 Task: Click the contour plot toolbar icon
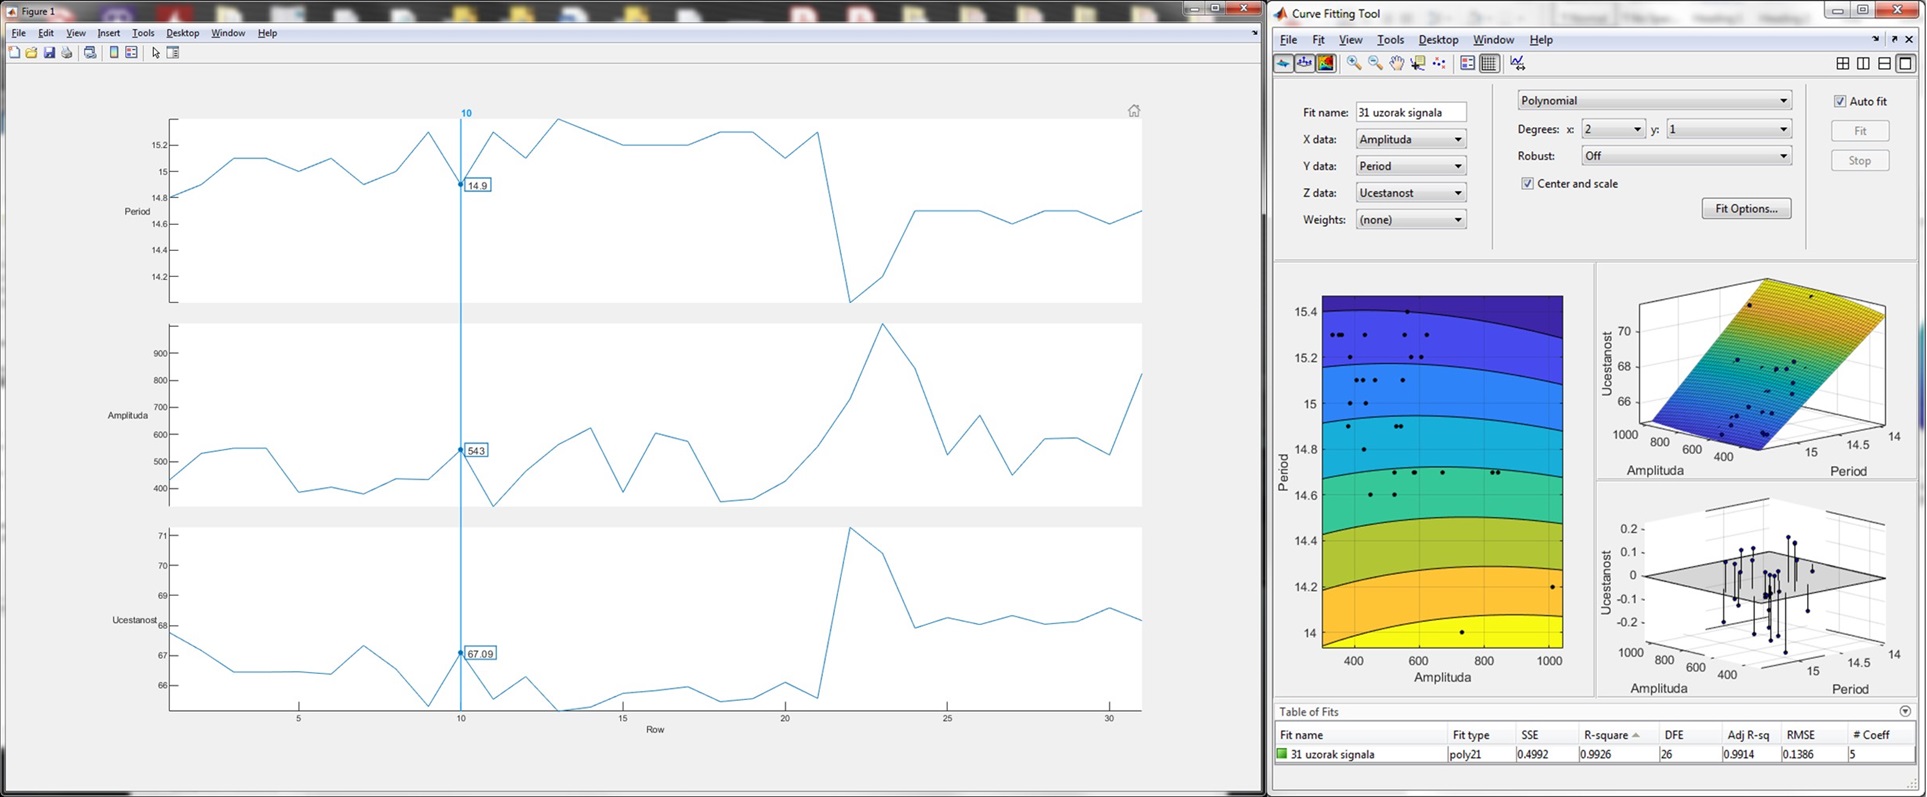coord(1326,63)
